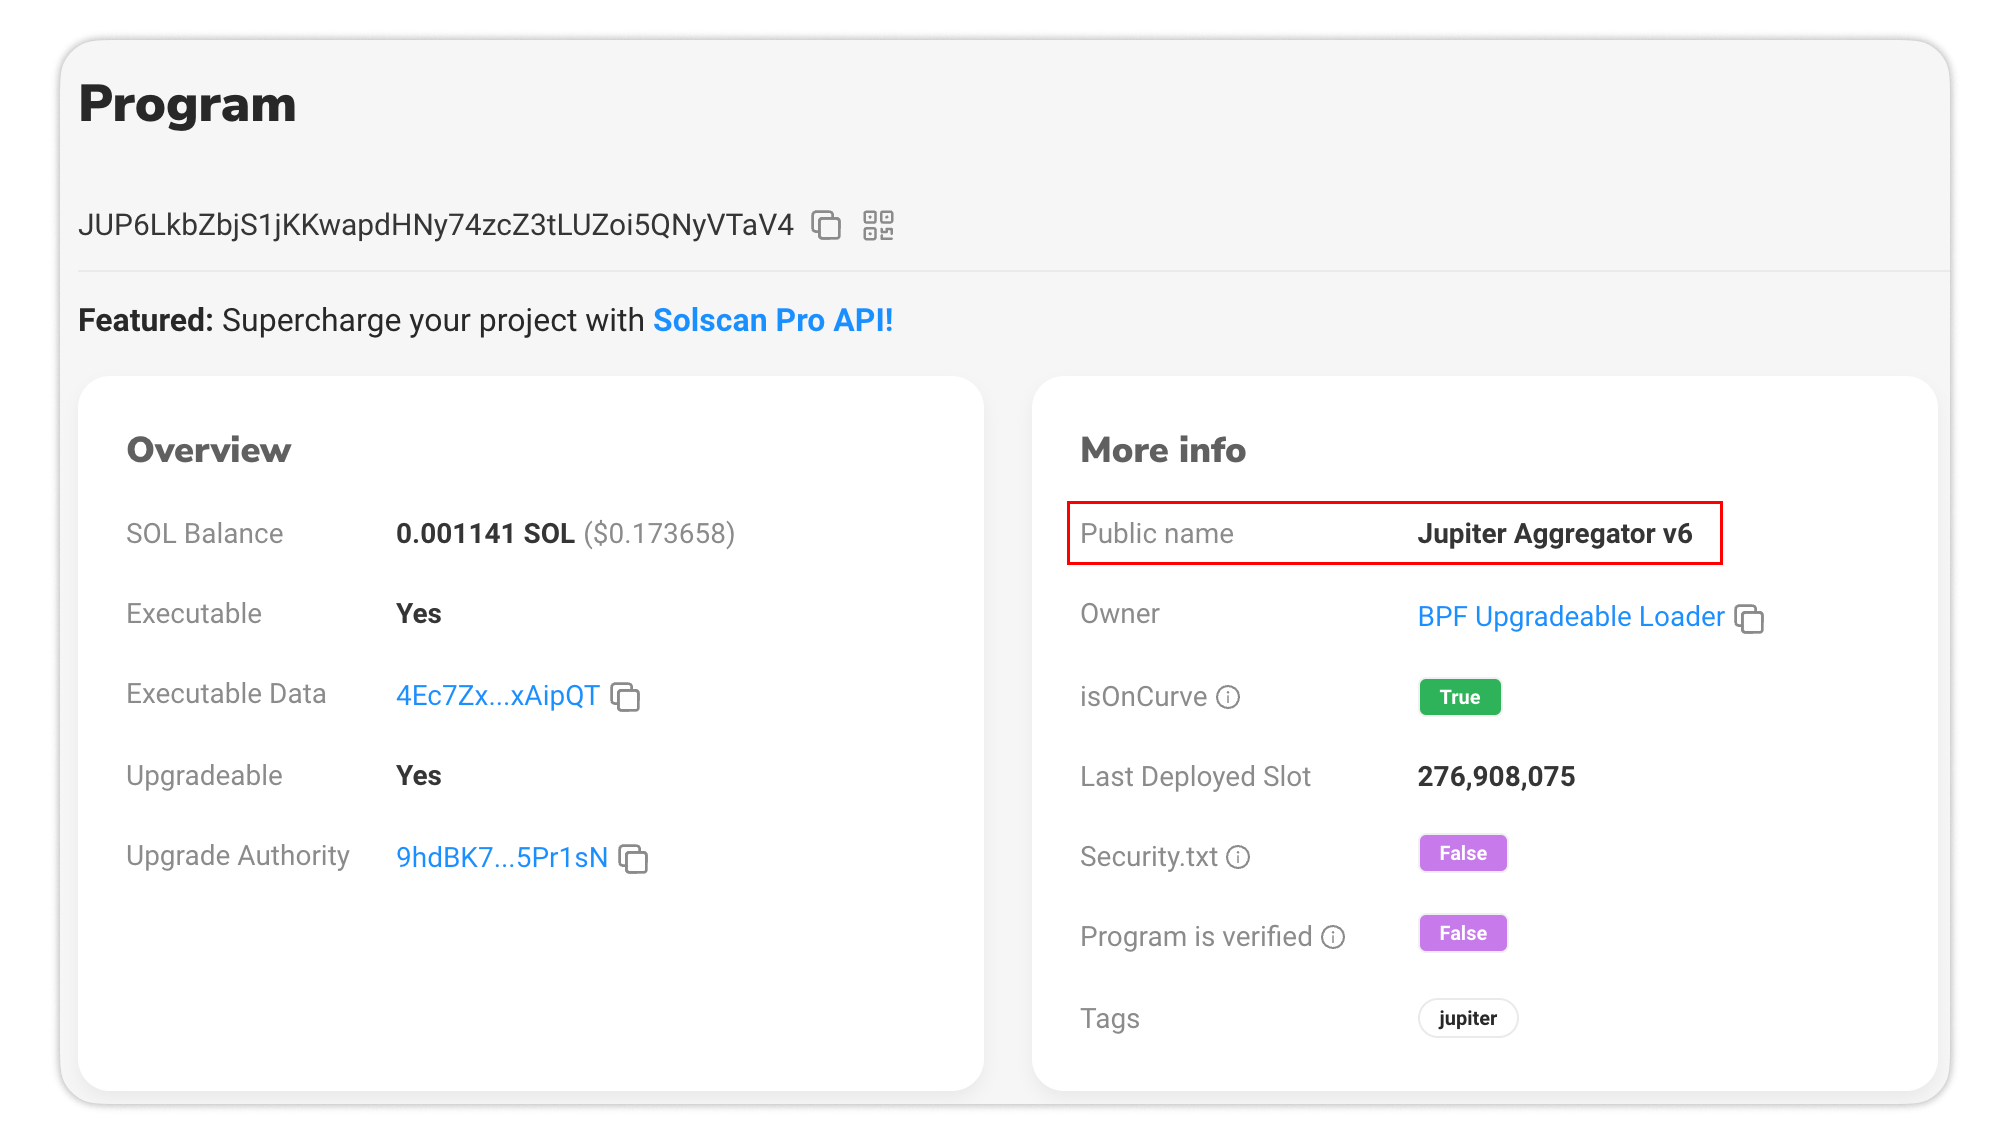The height and width of the screenshot is (1144, 2008).
Task: Click the USD value ($0.173658)
Action: (x=659, y=533)
